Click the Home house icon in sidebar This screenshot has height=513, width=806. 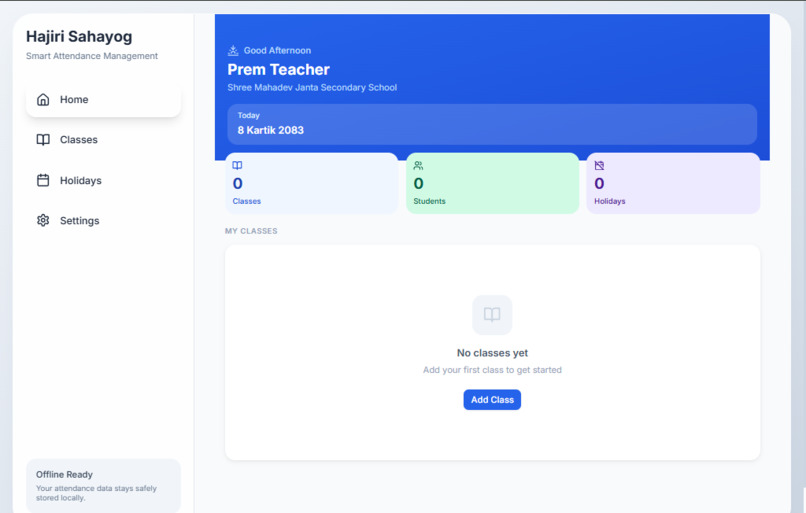(43, 99)
